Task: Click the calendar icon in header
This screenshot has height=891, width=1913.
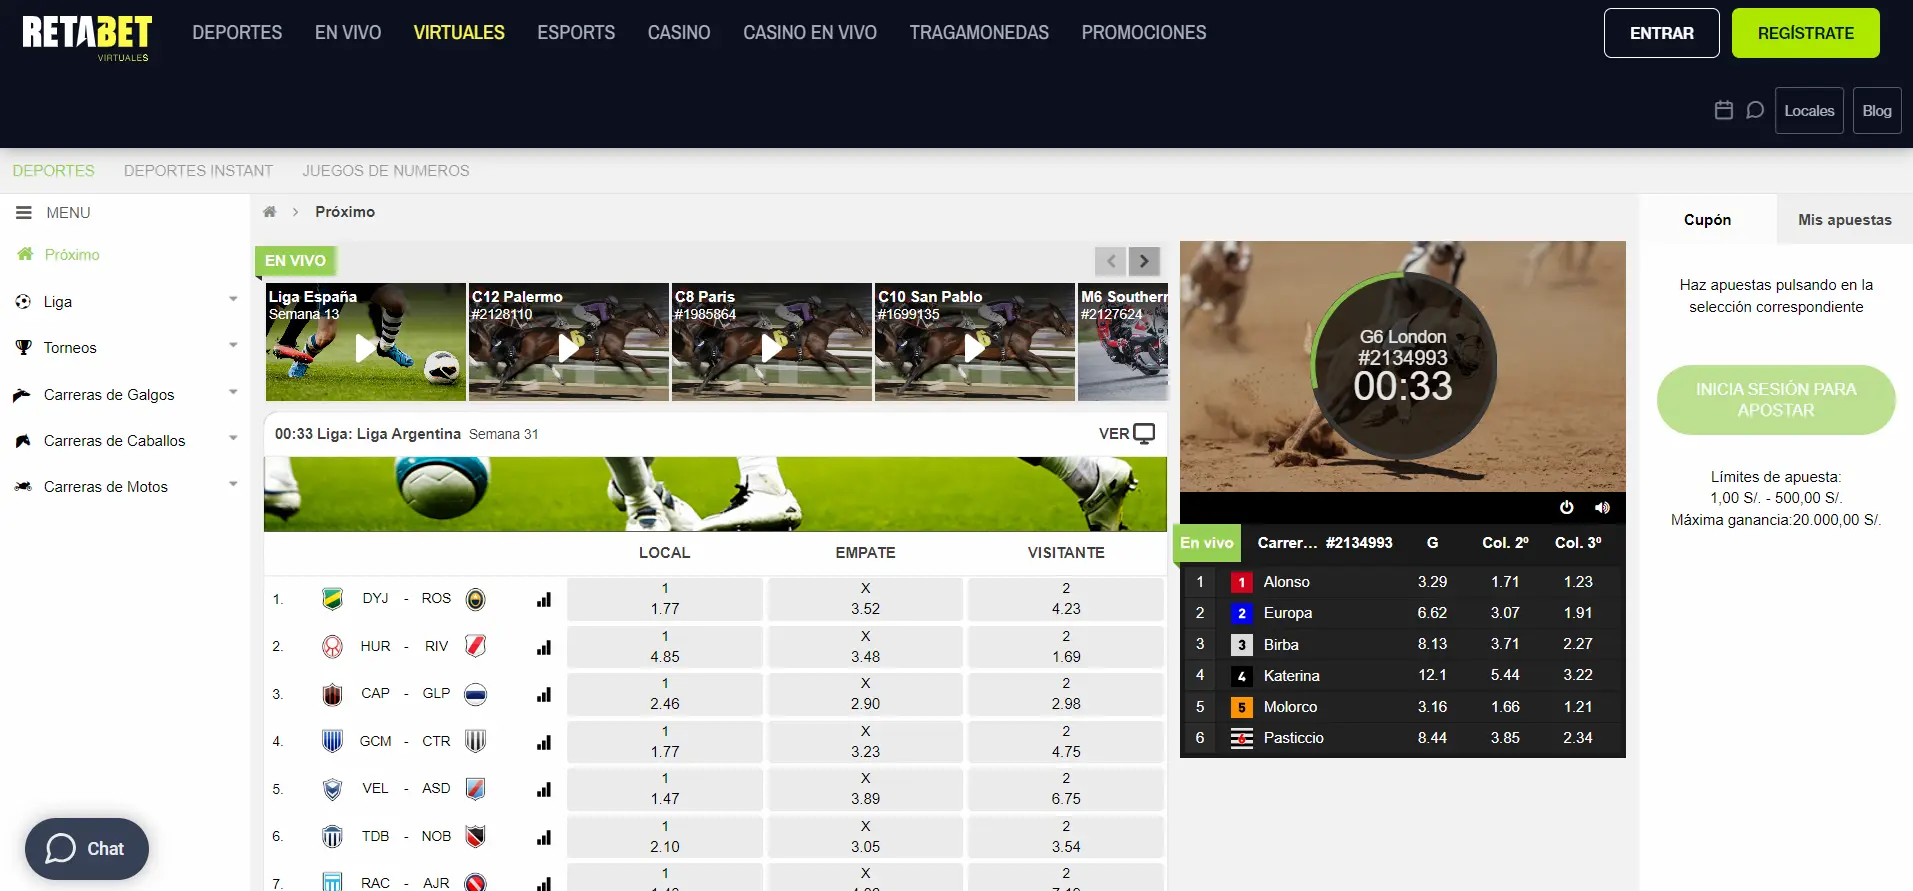Action: point(1723,110)
